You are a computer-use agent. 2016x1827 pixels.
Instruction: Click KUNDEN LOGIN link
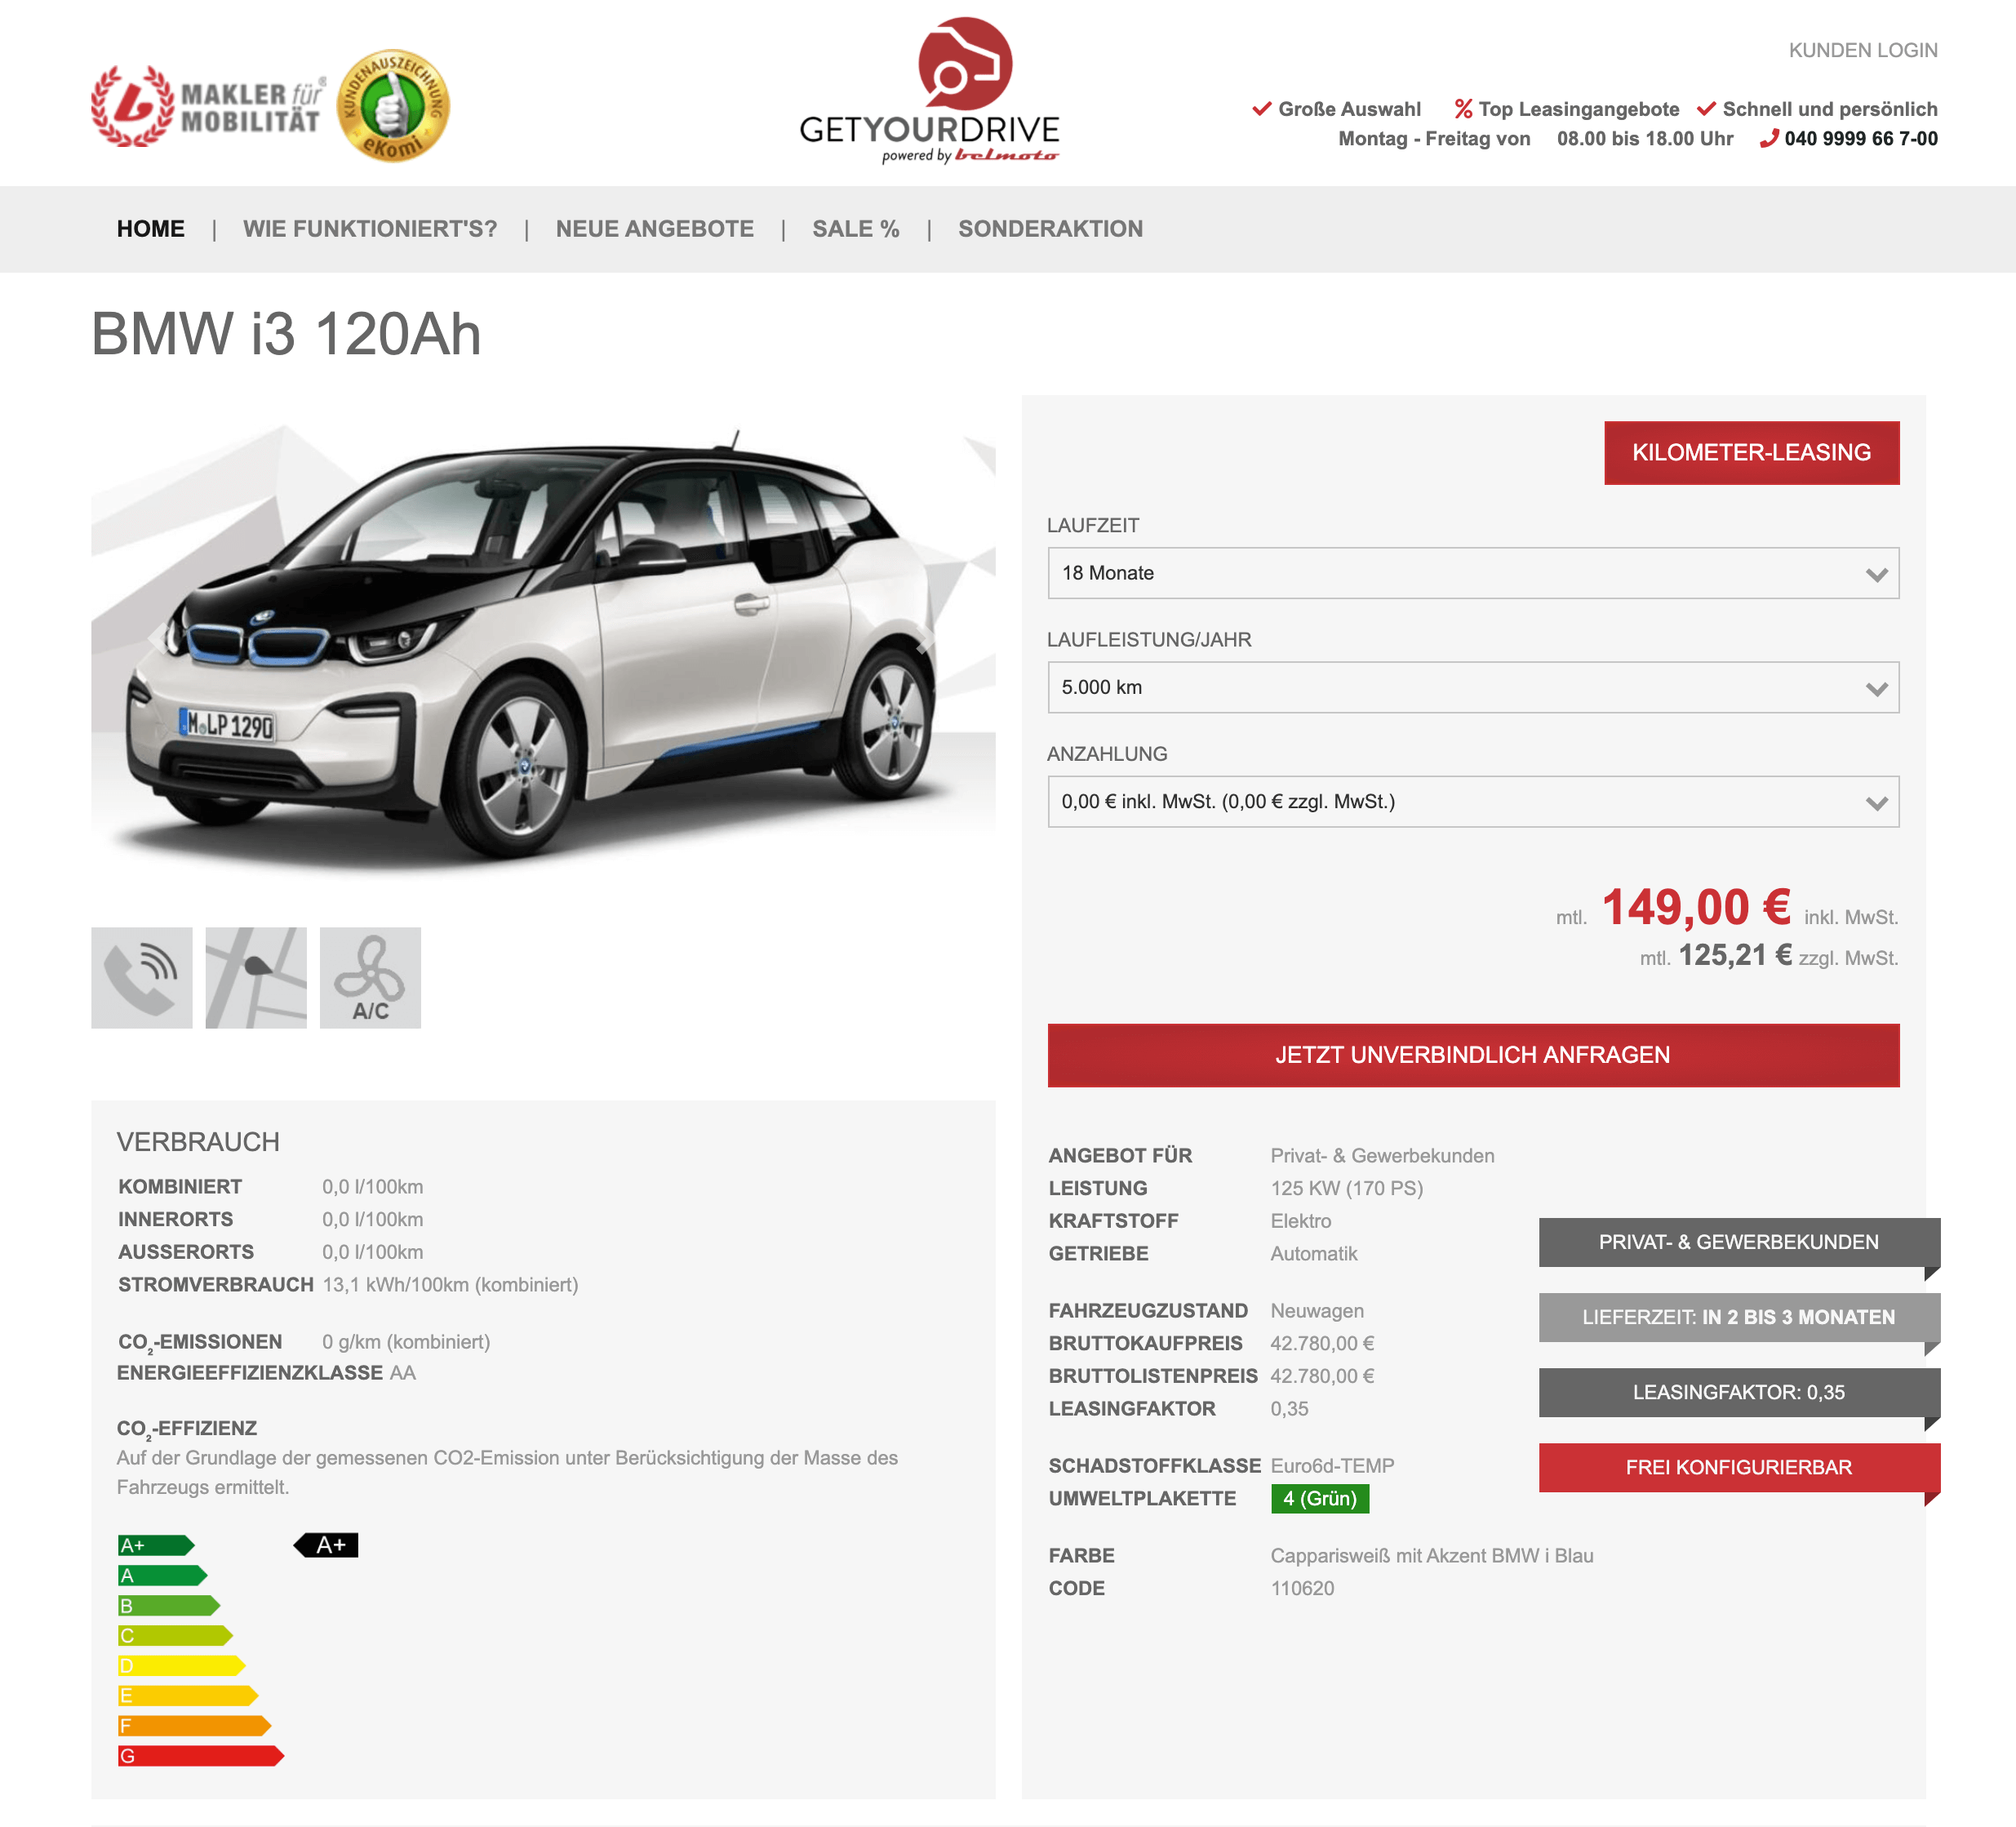click(x=1863, y=50)
